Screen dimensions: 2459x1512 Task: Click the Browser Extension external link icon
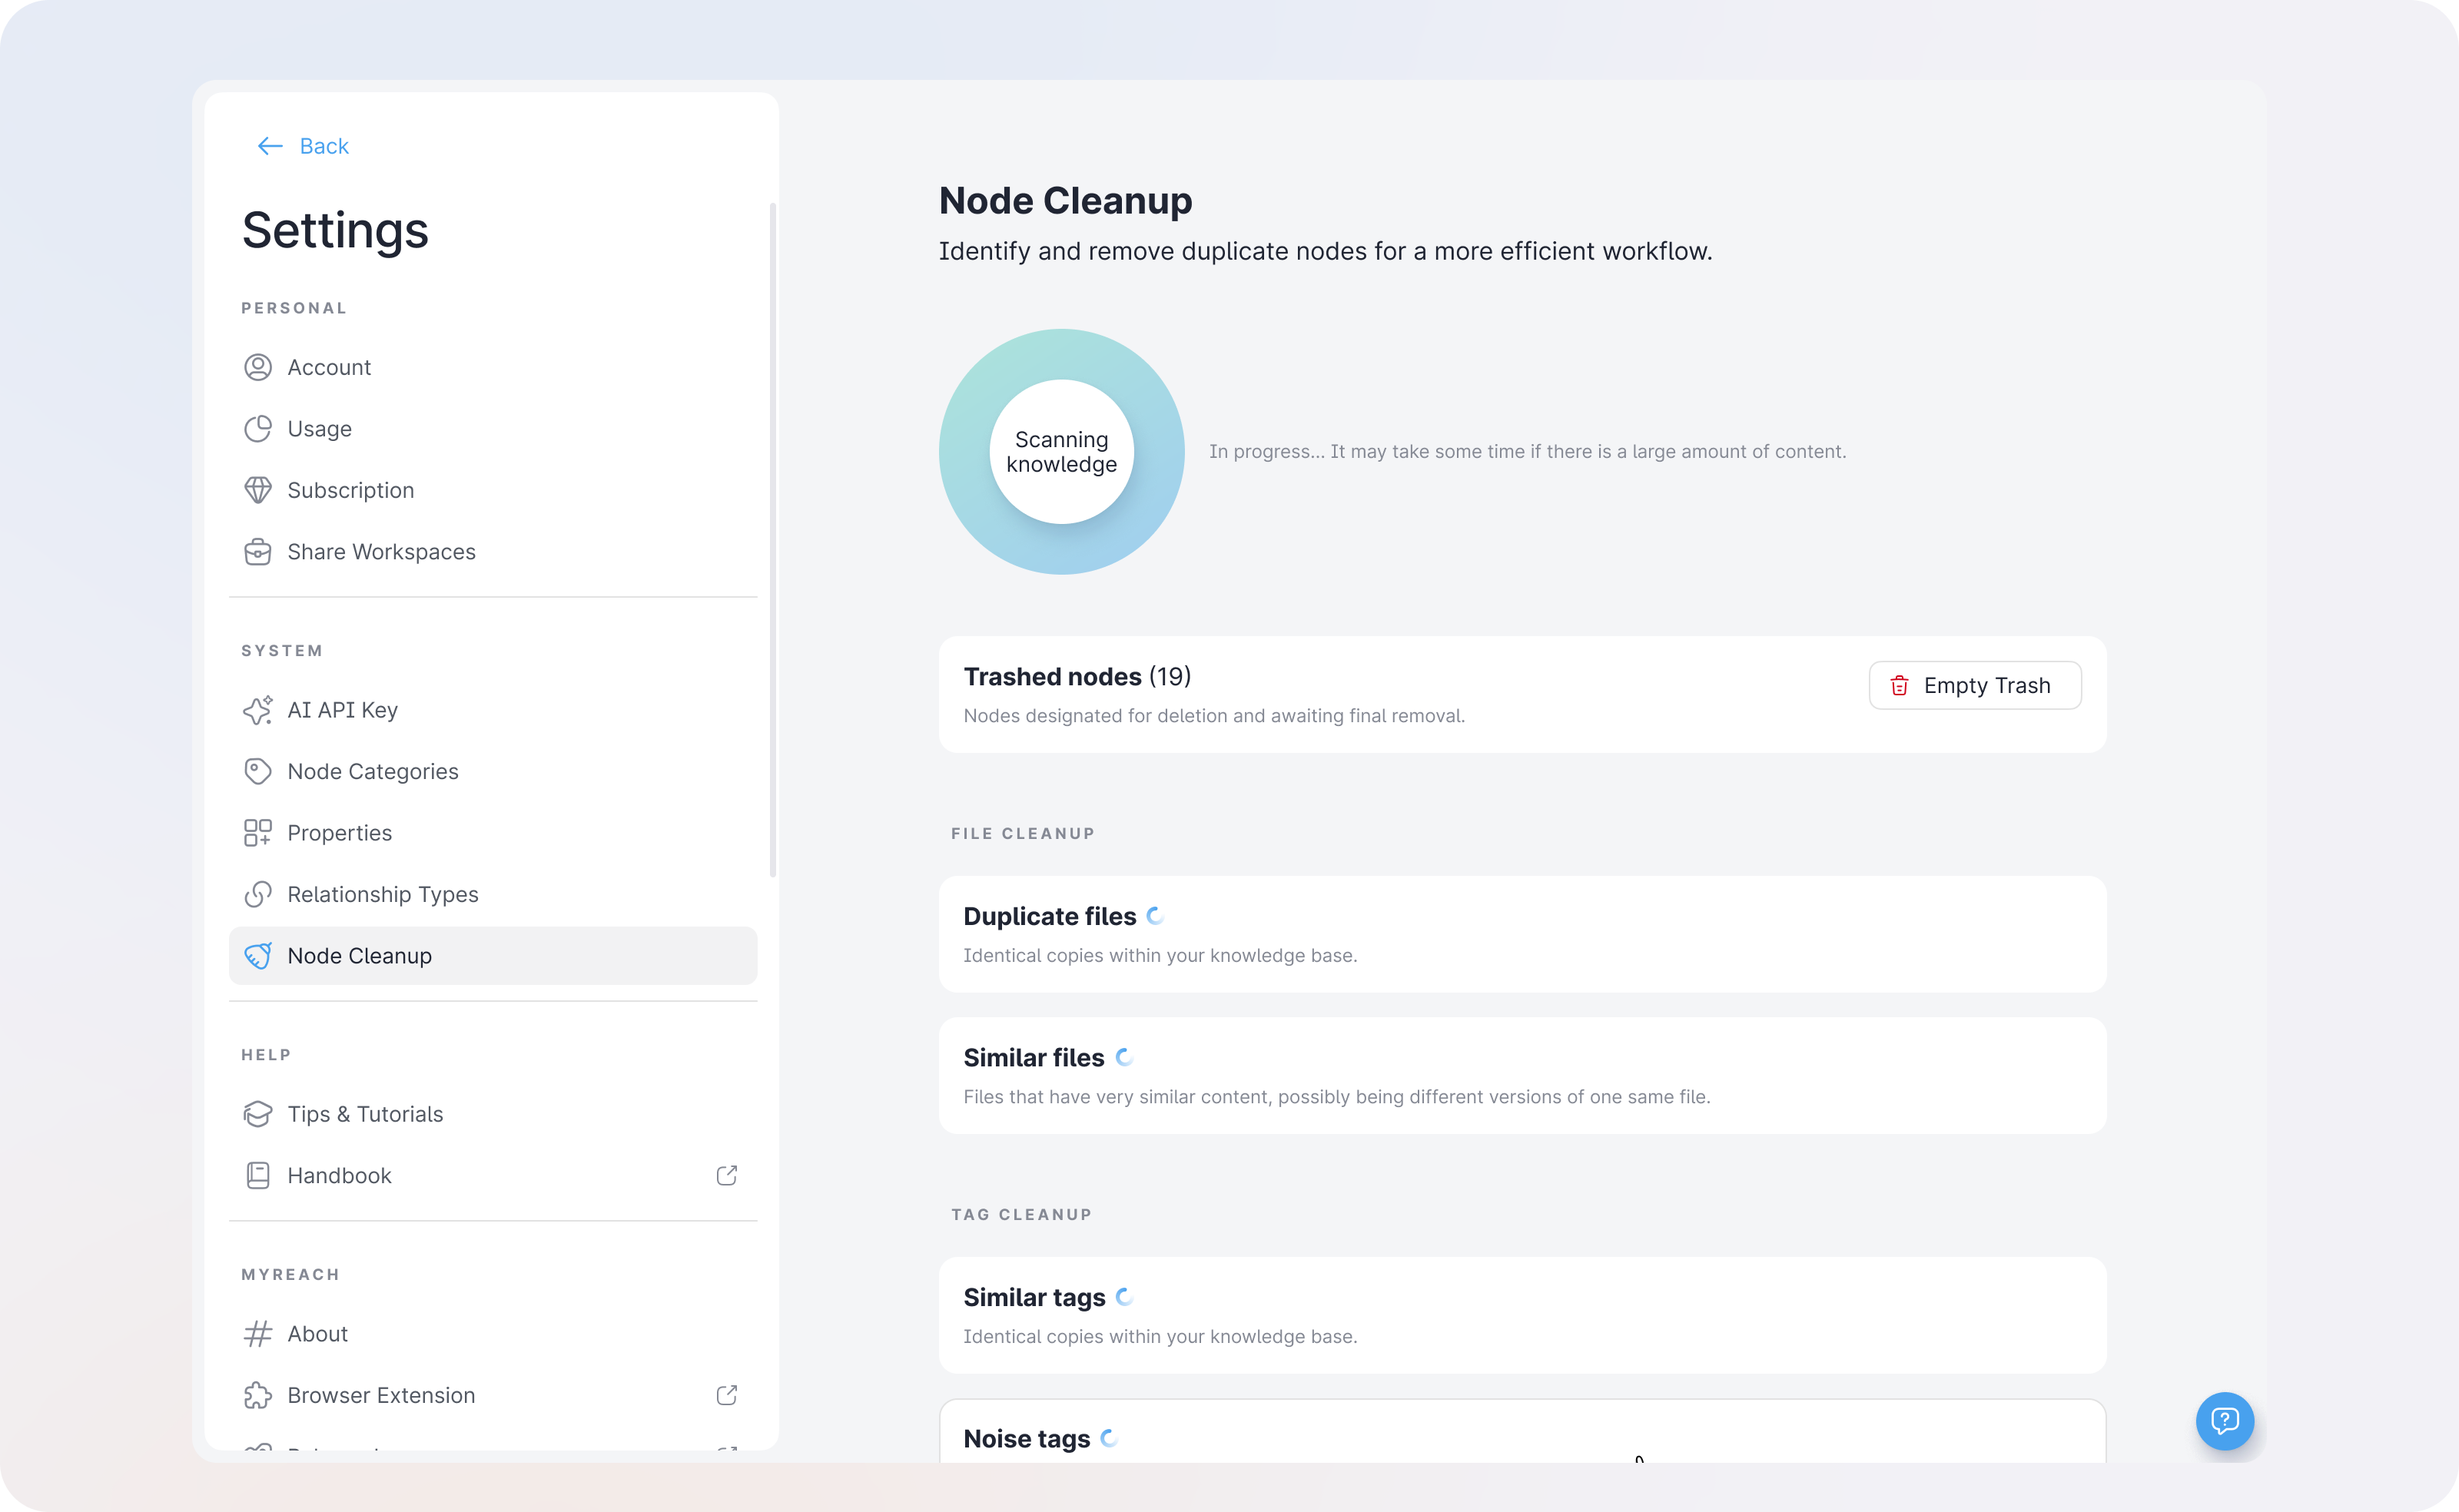click(x=727, y=1395)
